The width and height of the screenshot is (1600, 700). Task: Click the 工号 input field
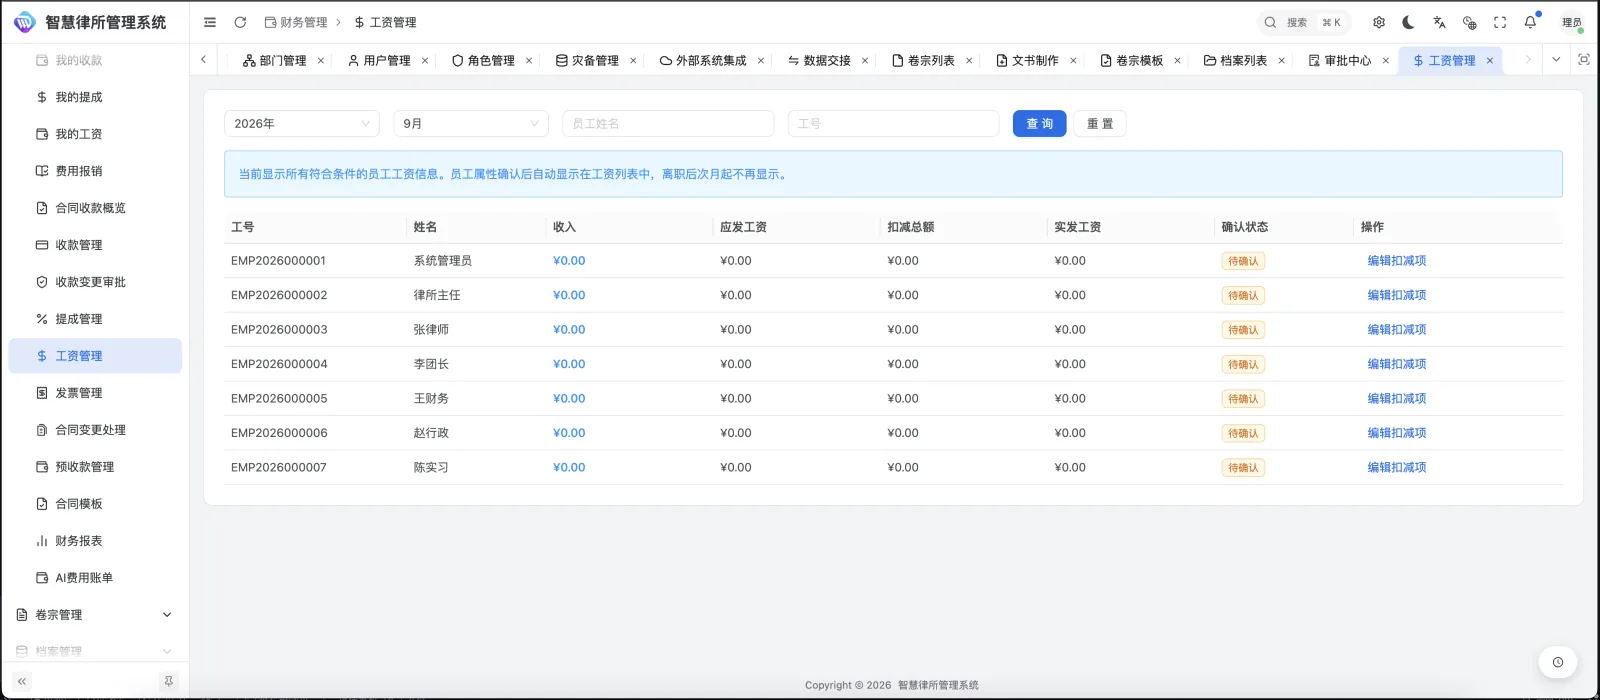coord(893,123)
